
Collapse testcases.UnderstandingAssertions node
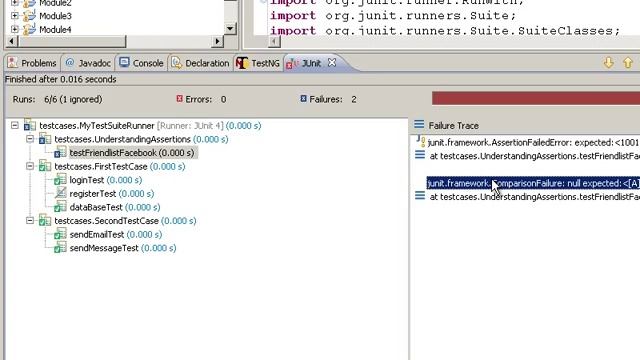[30, 139]
